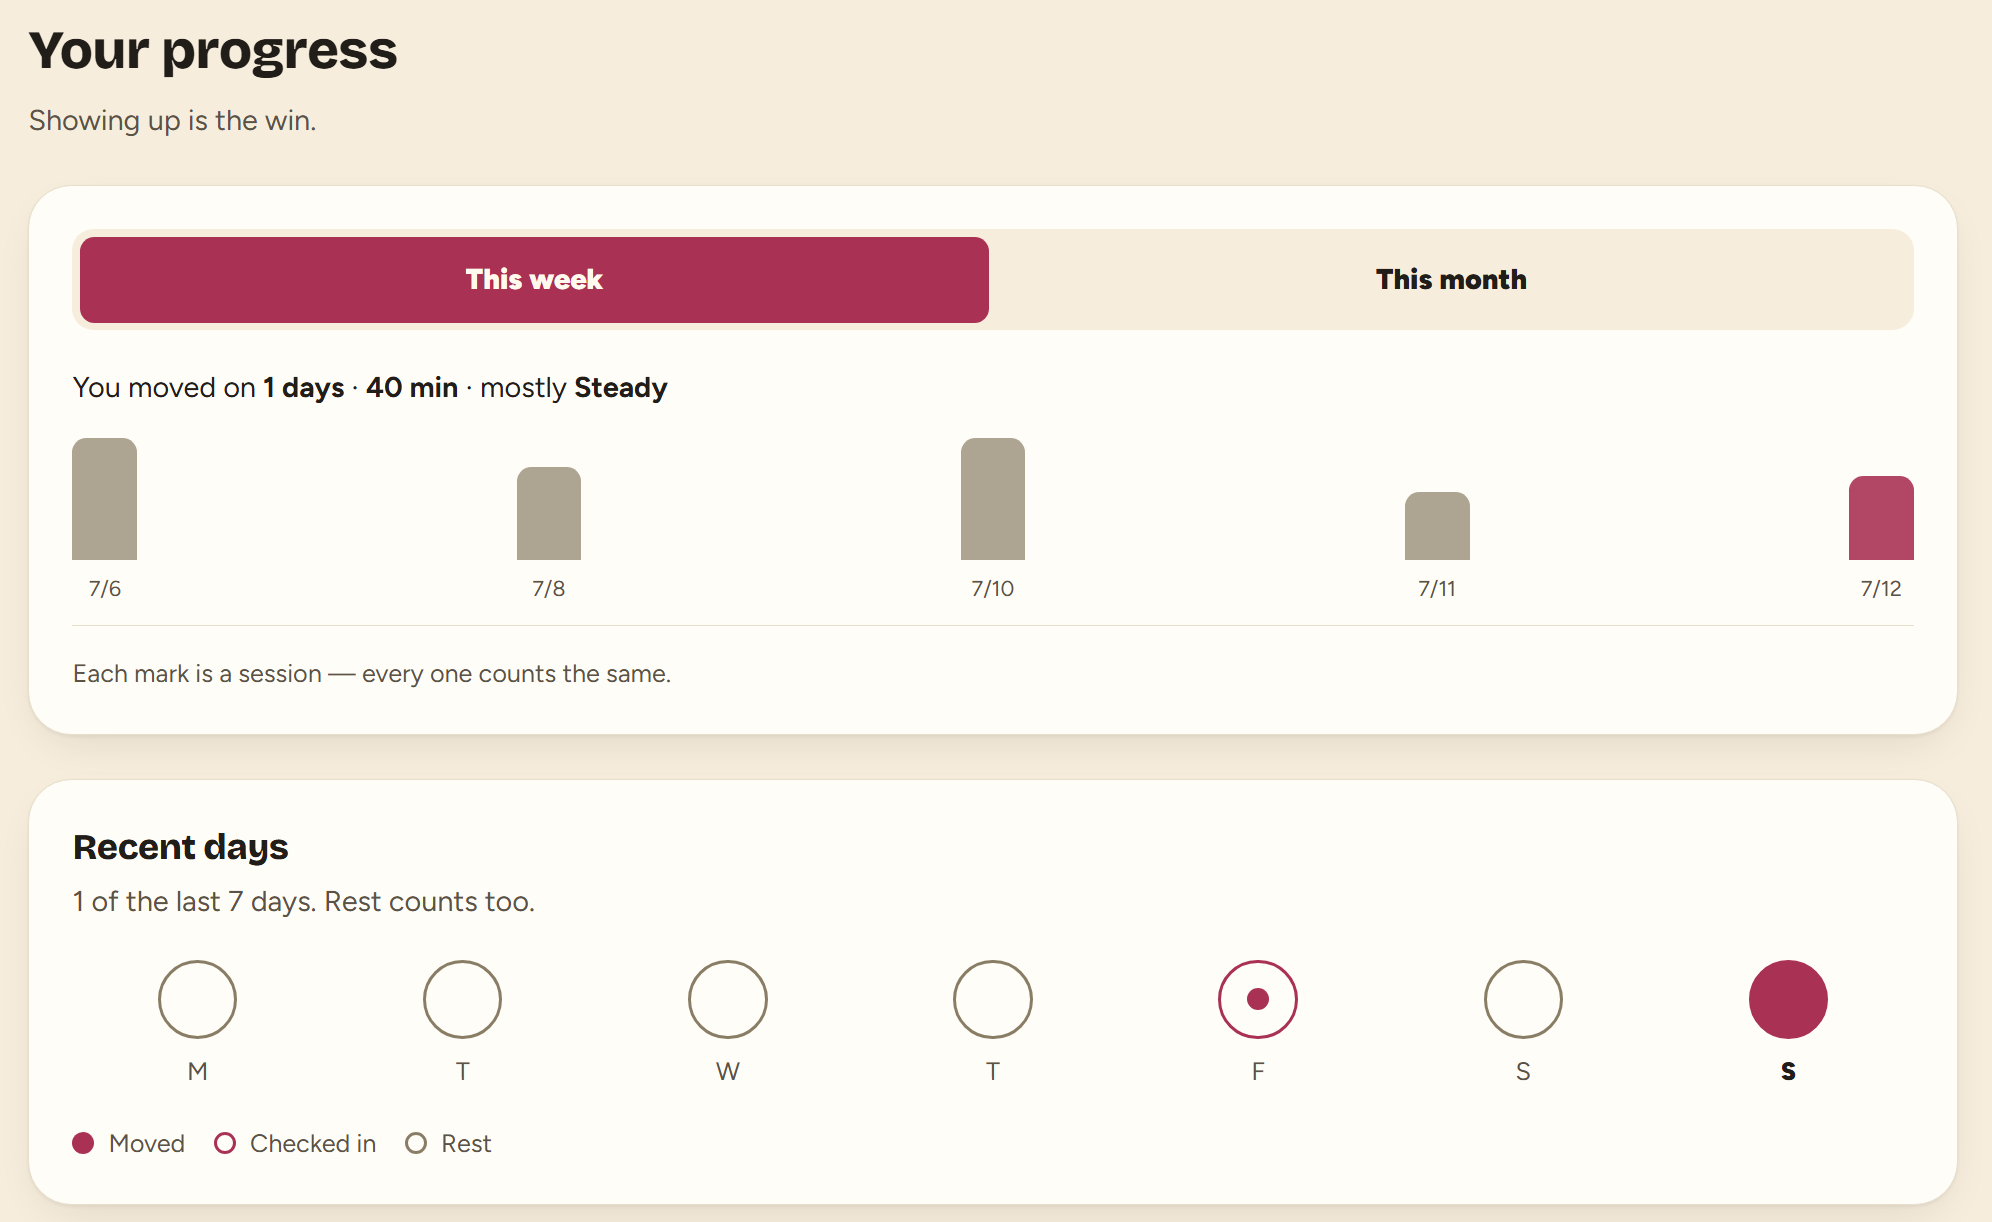Viewport: 1992px width, 1222px height.
Task: Switch to the This week tab
Action: pyautogui.click(x=534, y=280)
